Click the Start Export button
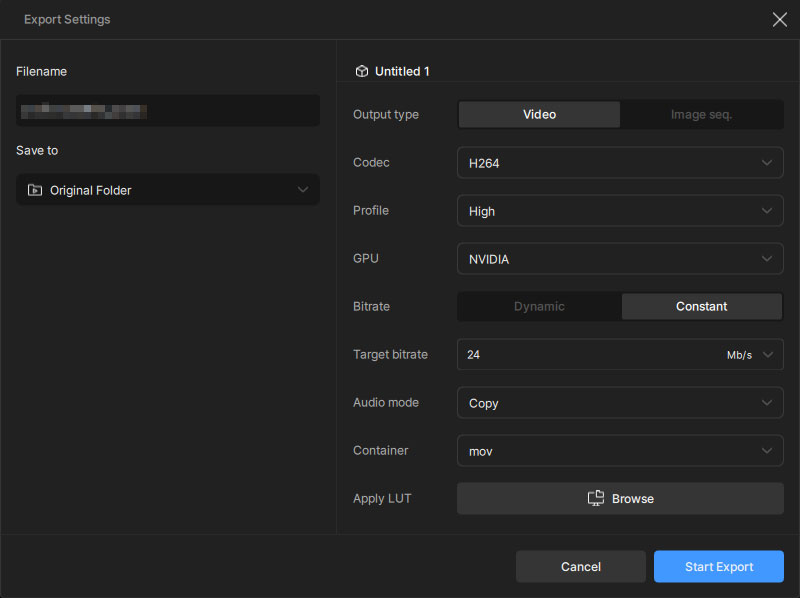Screen dimensions: 800x598 [719, 567]
